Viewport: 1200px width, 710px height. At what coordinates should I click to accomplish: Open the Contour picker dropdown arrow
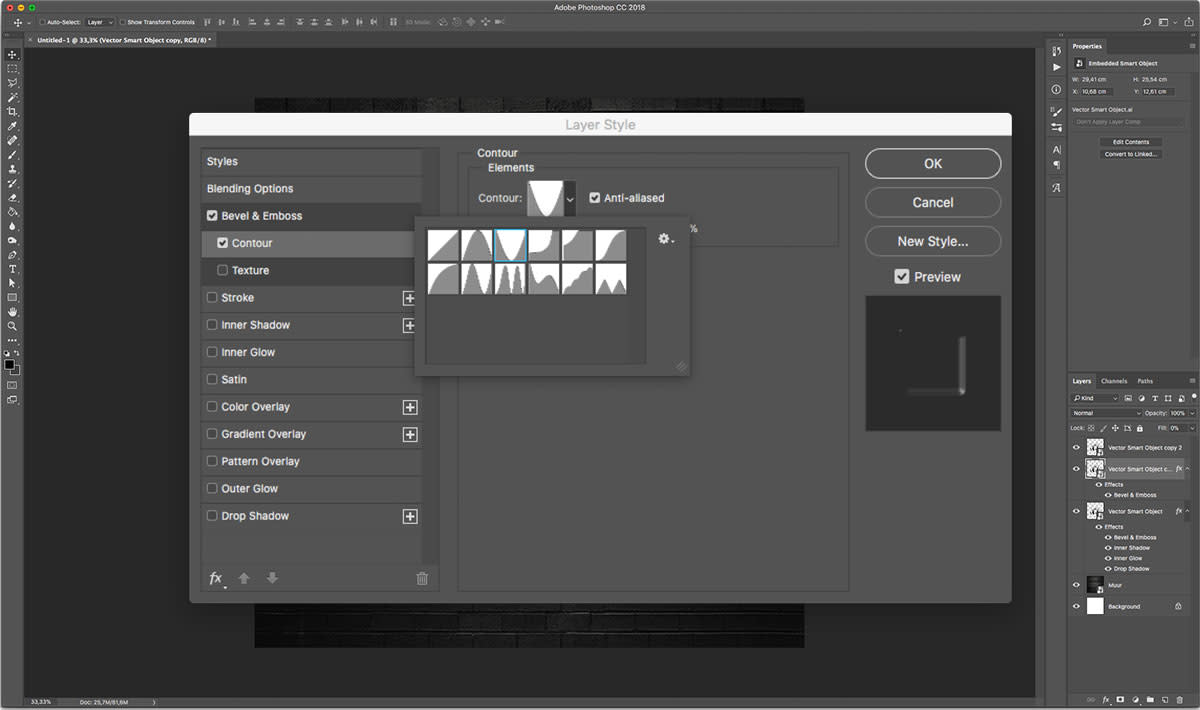coord(570,199)
